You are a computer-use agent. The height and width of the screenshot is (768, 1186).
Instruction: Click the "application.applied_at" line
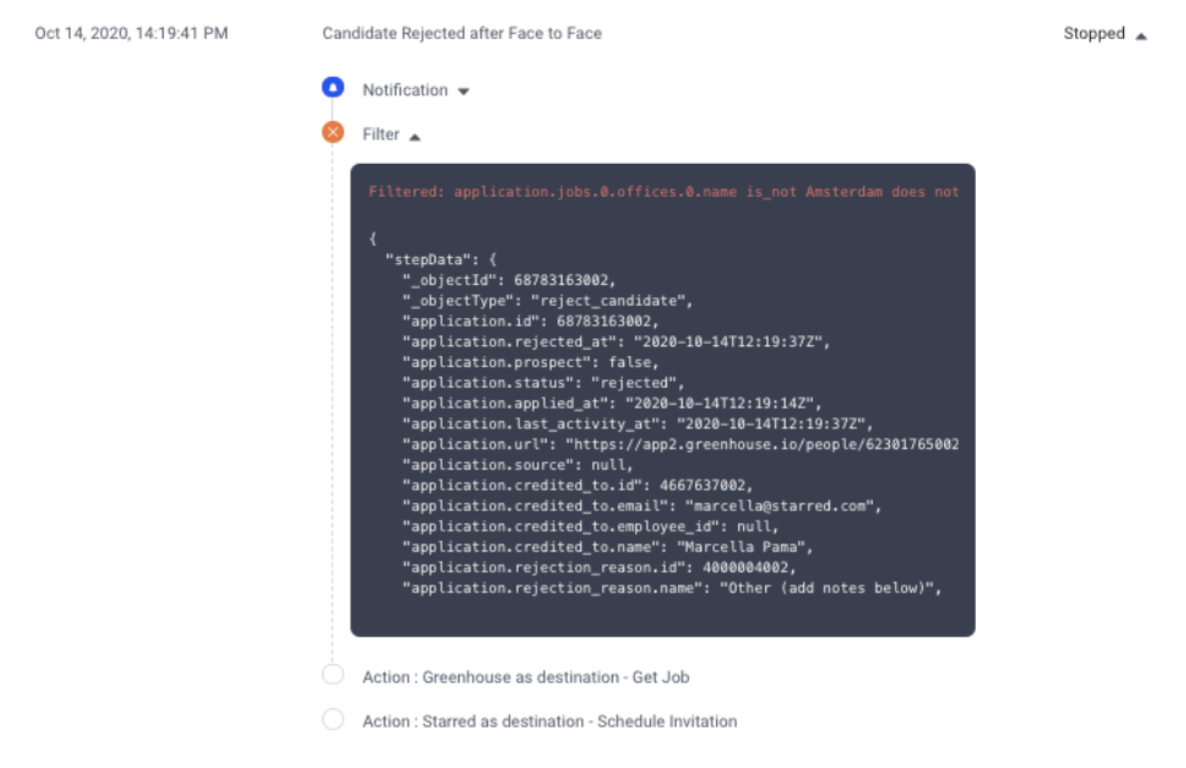pyautogui.click(x=612, y=403)
